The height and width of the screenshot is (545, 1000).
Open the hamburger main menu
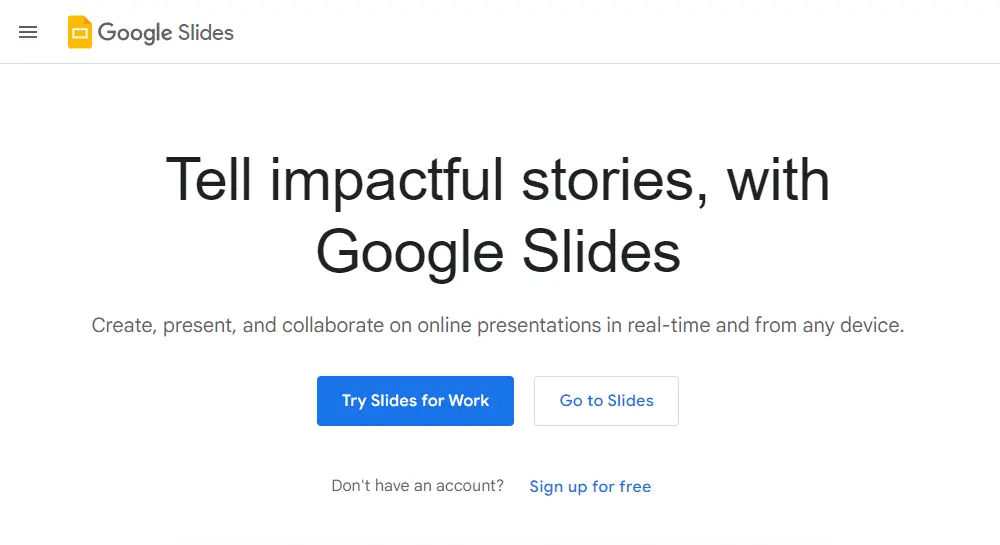[x=28, y=32]
